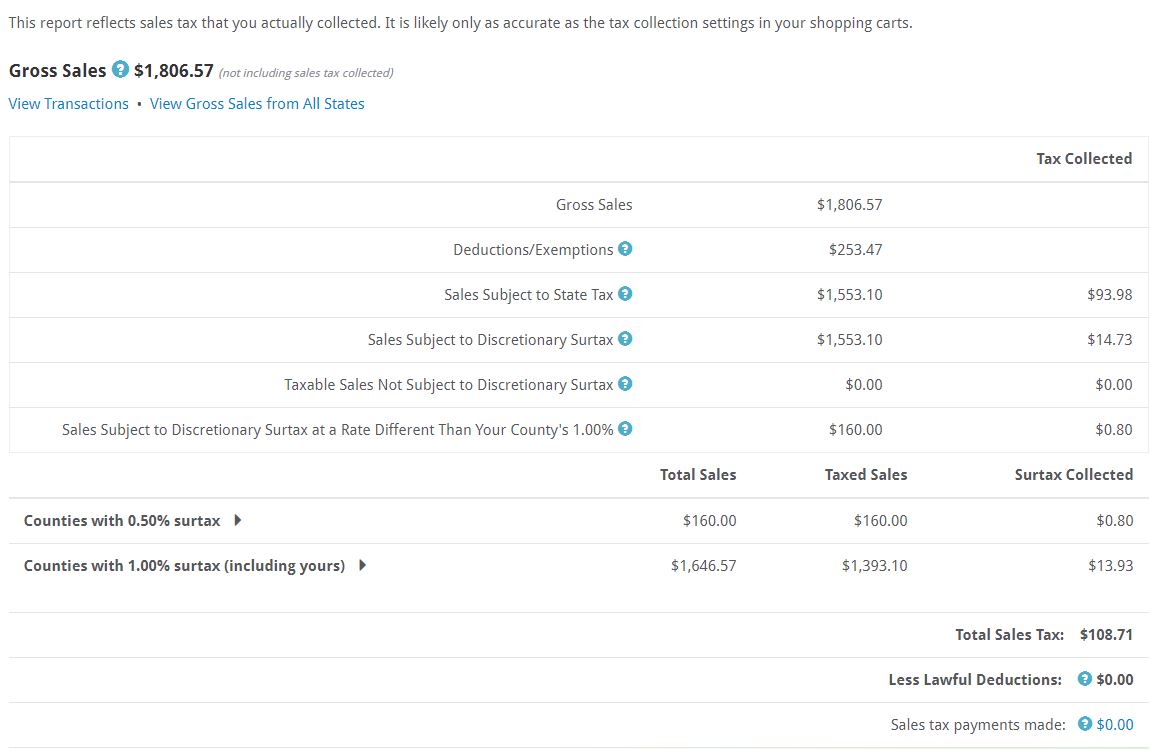Click help icon for Taxable Sales Not Subject row

(625, 384)
